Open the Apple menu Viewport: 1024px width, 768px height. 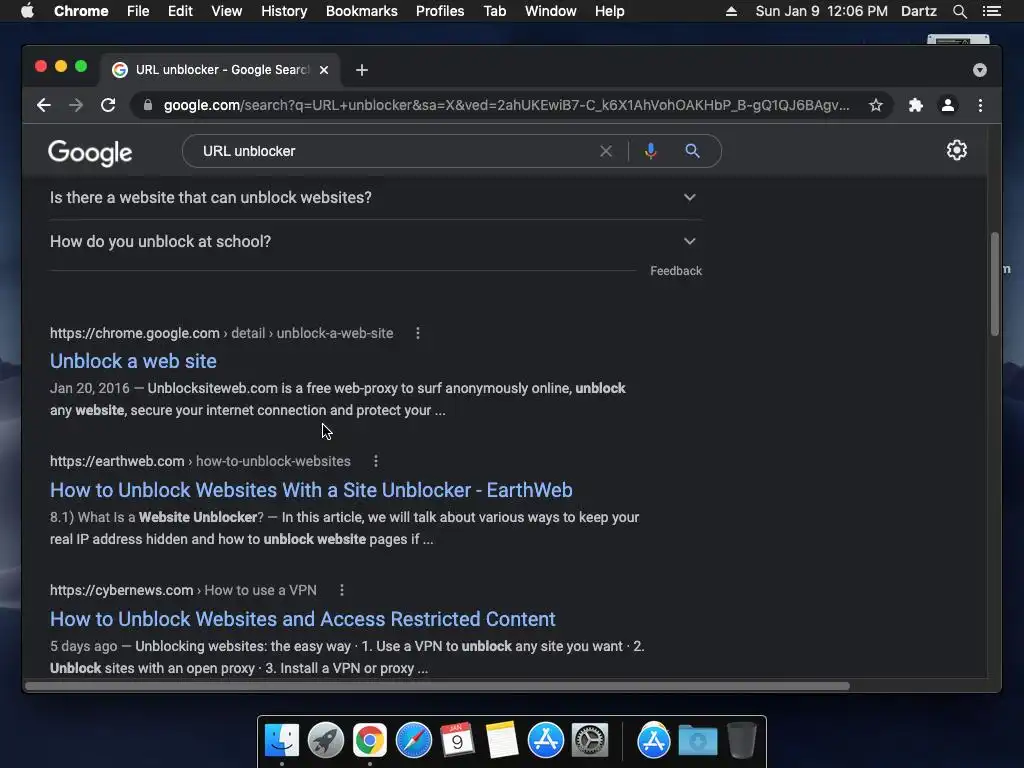pos(27,11)
